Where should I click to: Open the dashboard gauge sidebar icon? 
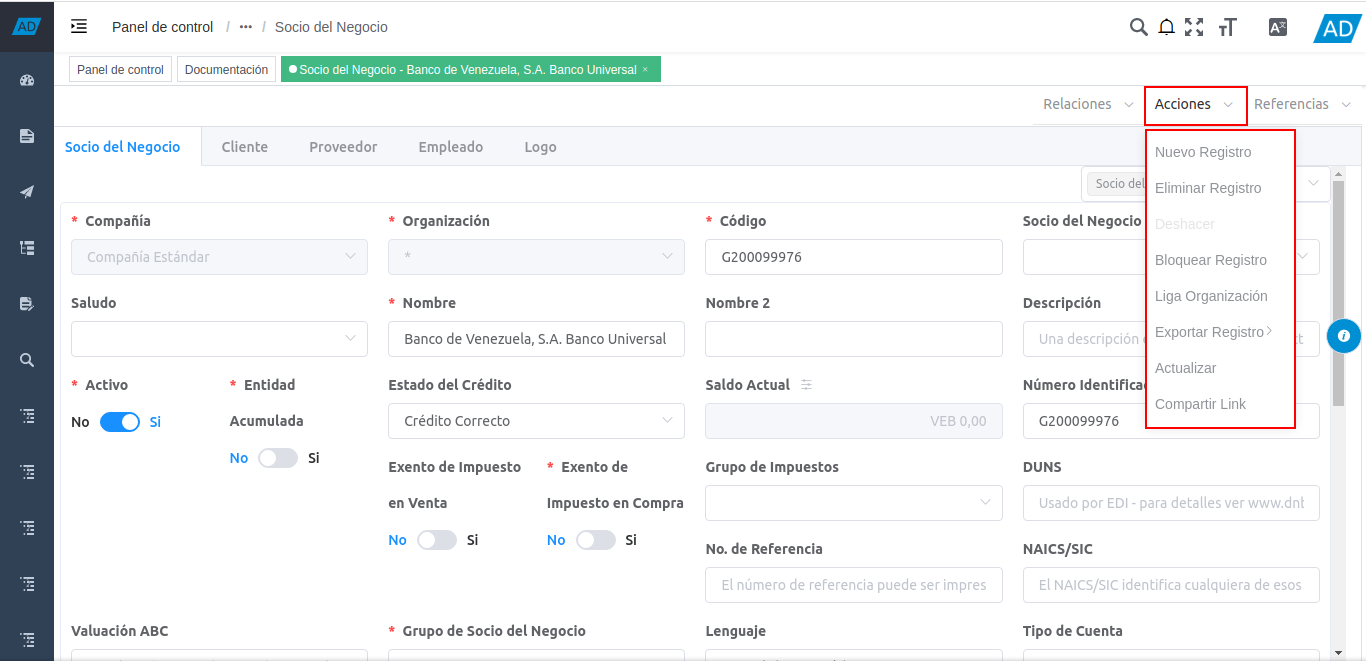[x=27, y=80]
